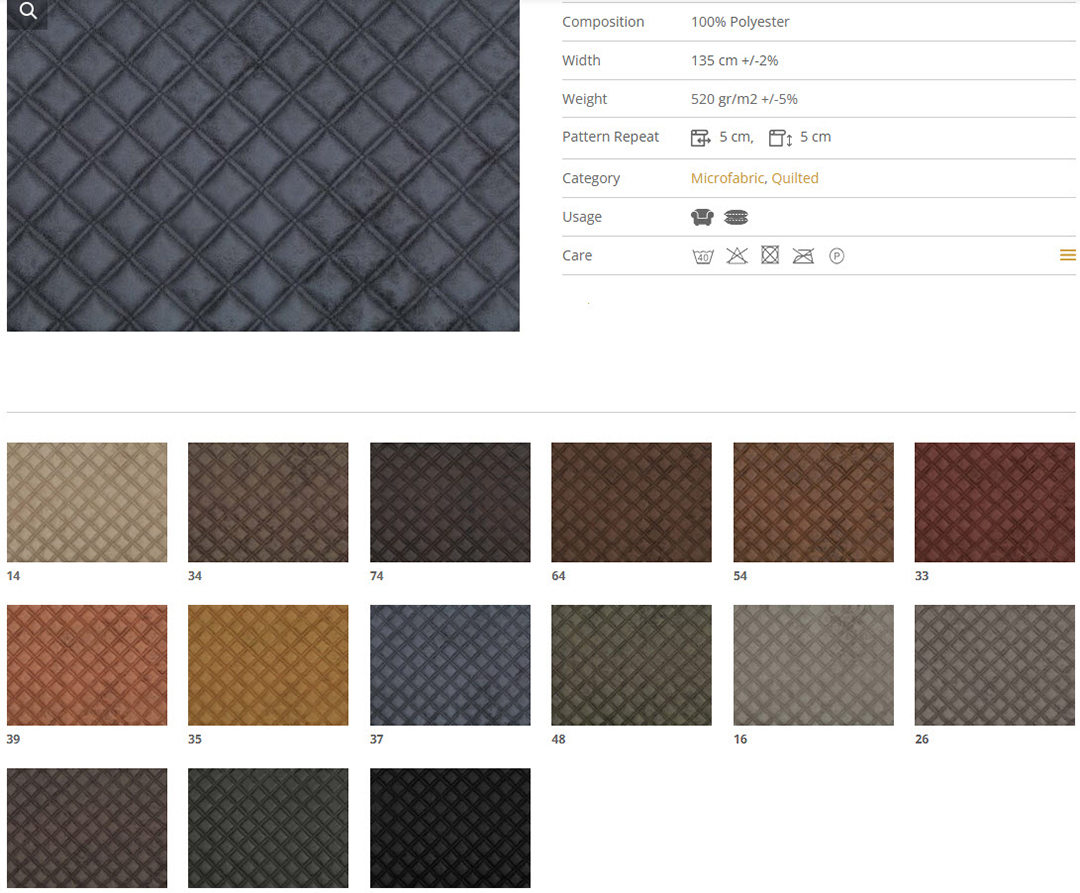Select dark red color swatch 33
Image resolution: width=1080 pixels, height=893 pixels.
[994, 502]
